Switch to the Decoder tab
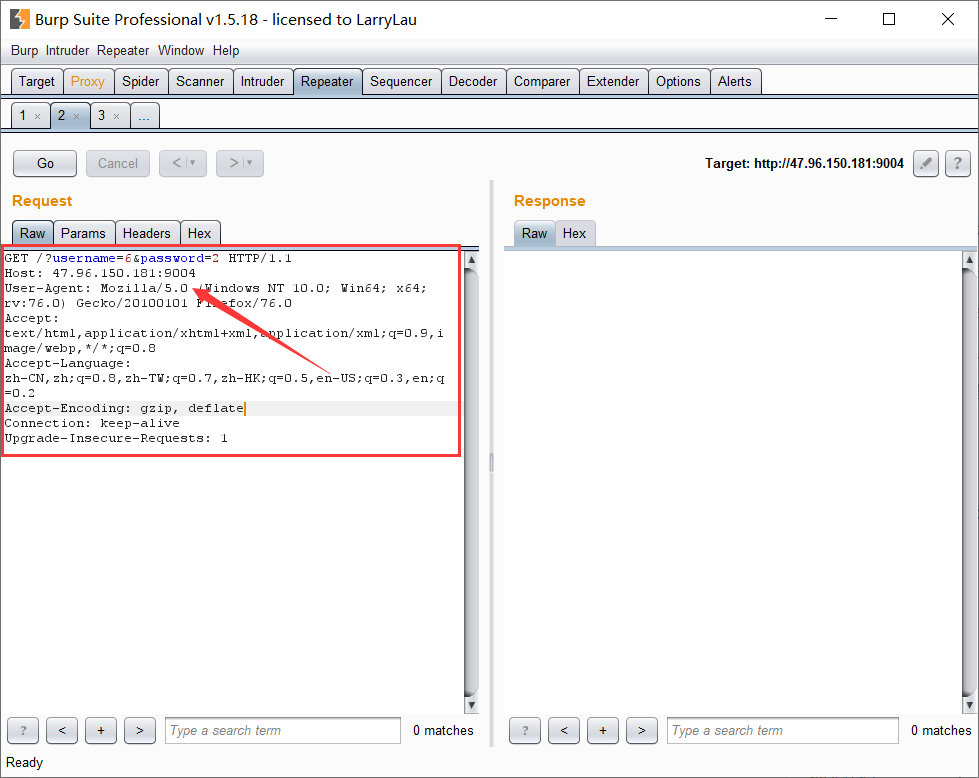 point(473,82)
